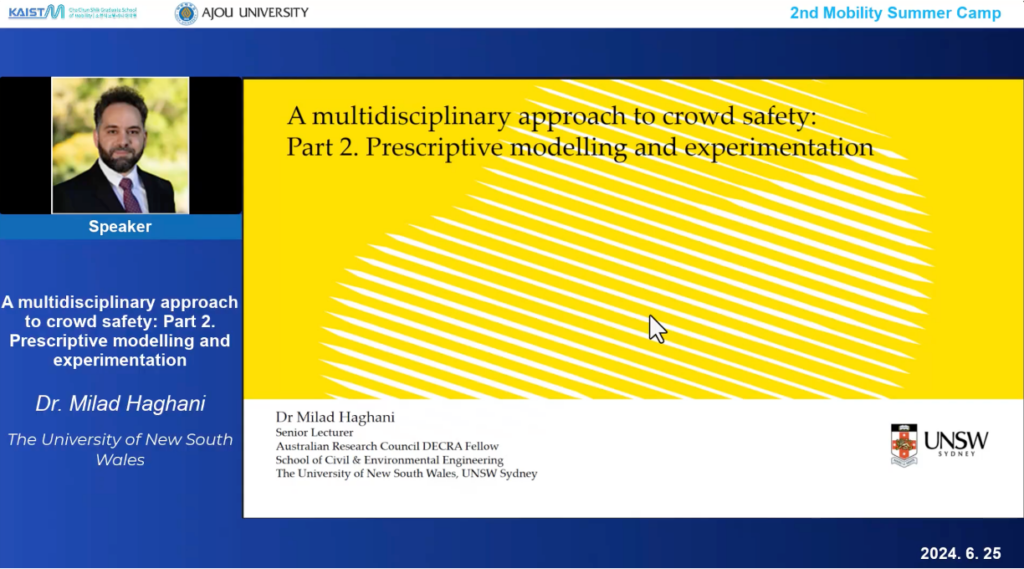This screenshot has width=1024, height=569.
Task: Click the KAIST logo in the header
Action: 36,12
